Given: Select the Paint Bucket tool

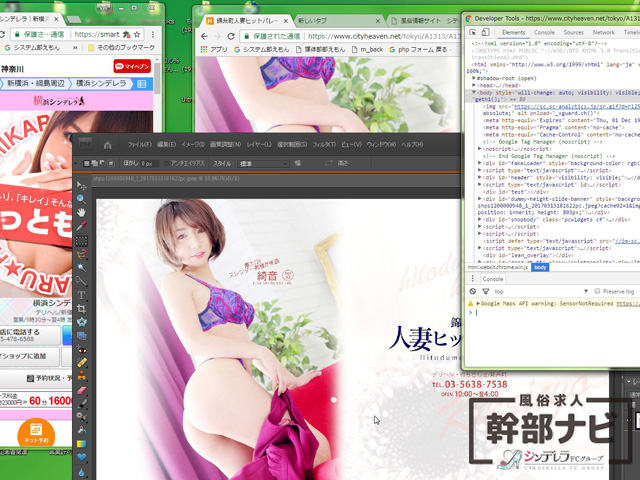Looking at the screenshot, I should click(82, 430).
